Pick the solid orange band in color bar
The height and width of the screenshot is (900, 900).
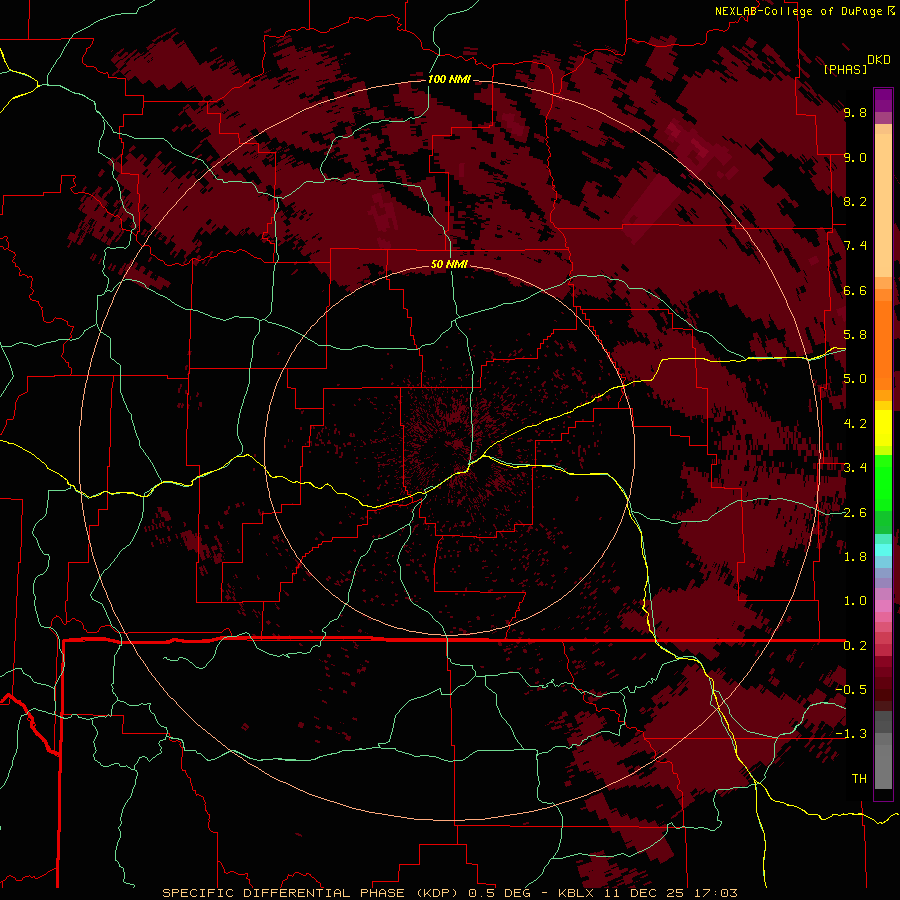click(883, 344)
